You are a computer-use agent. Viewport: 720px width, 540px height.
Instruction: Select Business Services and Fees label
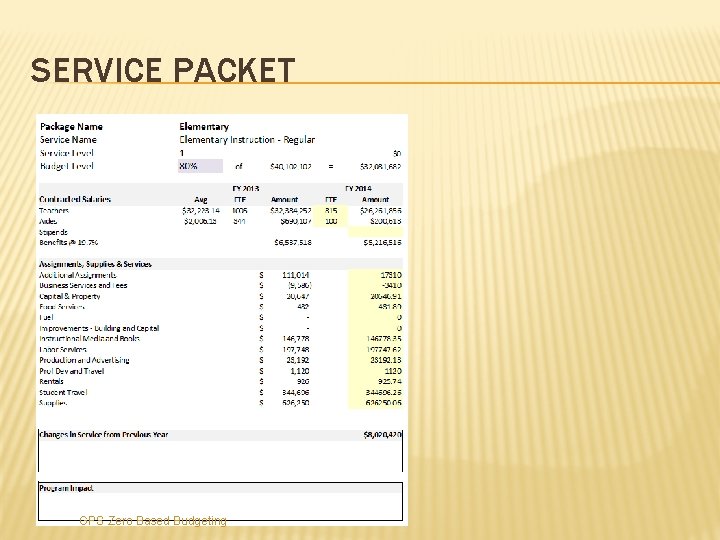click(x=83, y=286)
